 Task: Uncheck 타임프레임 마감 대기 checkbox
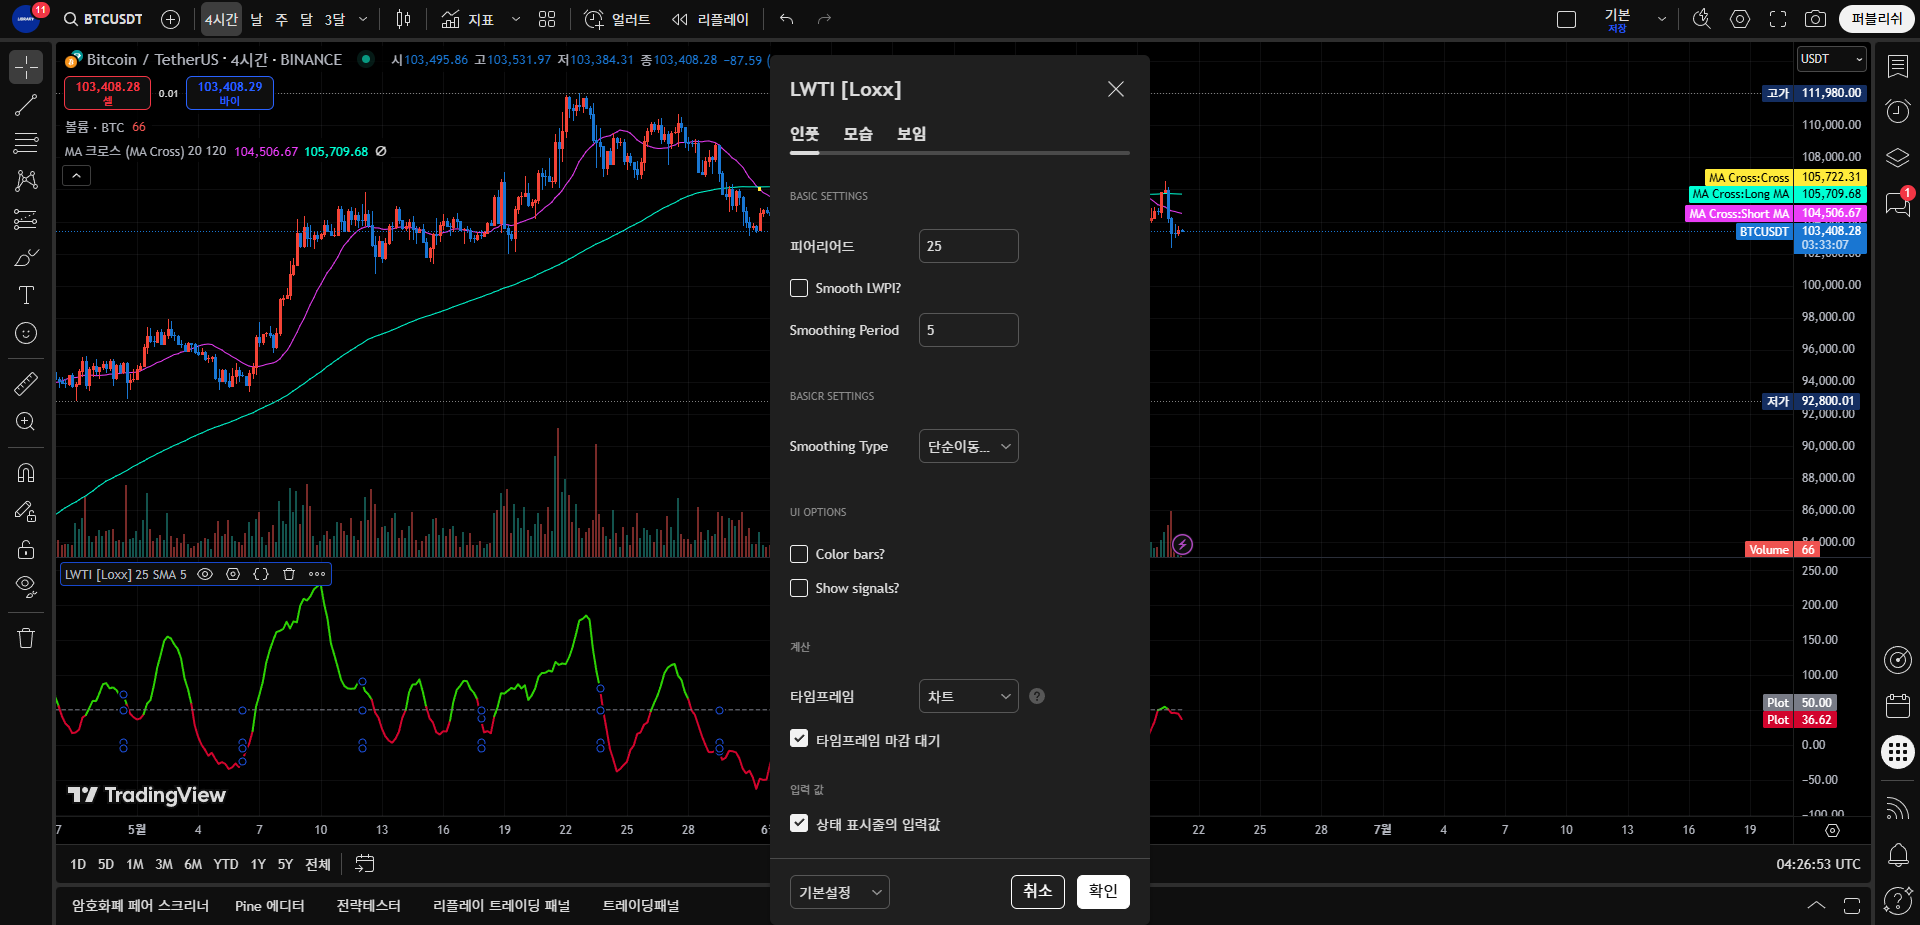(799, 739)
